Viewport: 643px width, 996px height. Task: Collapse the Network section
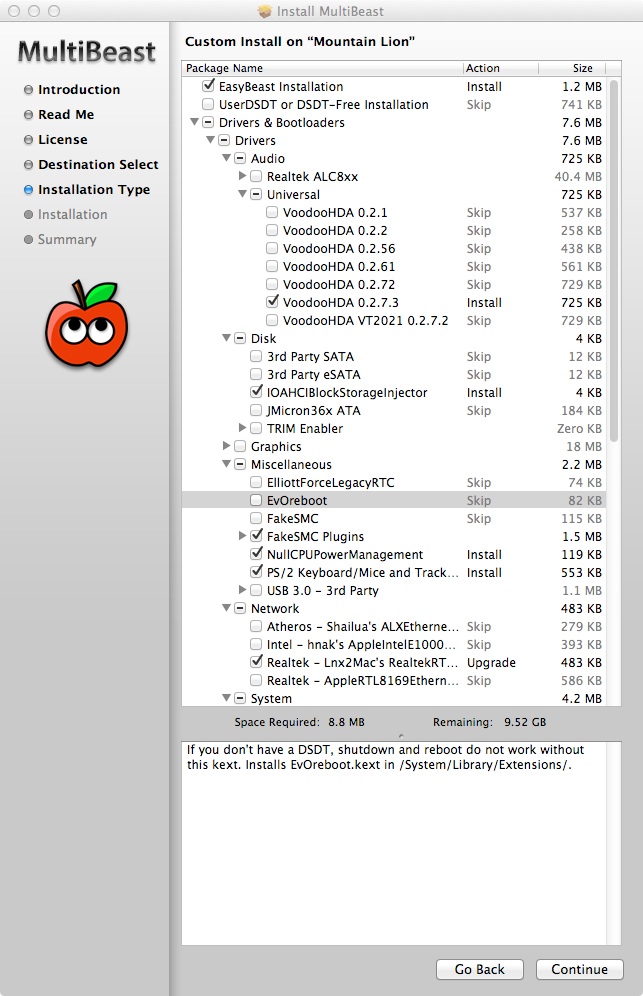coord(226,608)
